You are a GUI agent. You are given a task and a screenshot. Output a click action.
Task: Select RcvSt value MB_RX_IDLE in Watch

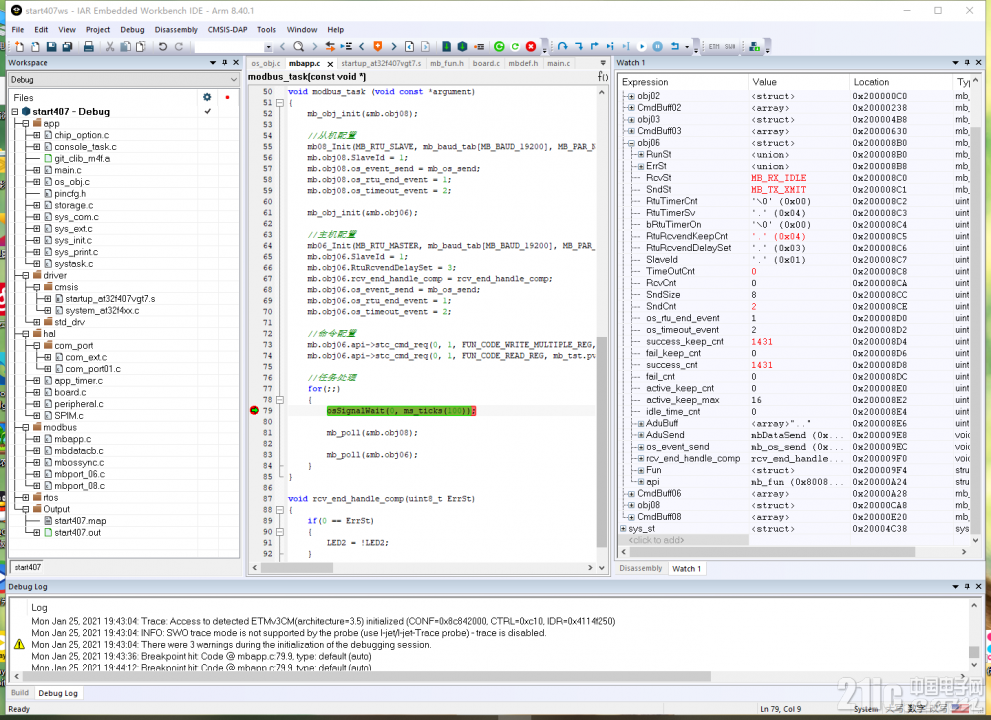(778, 178)
